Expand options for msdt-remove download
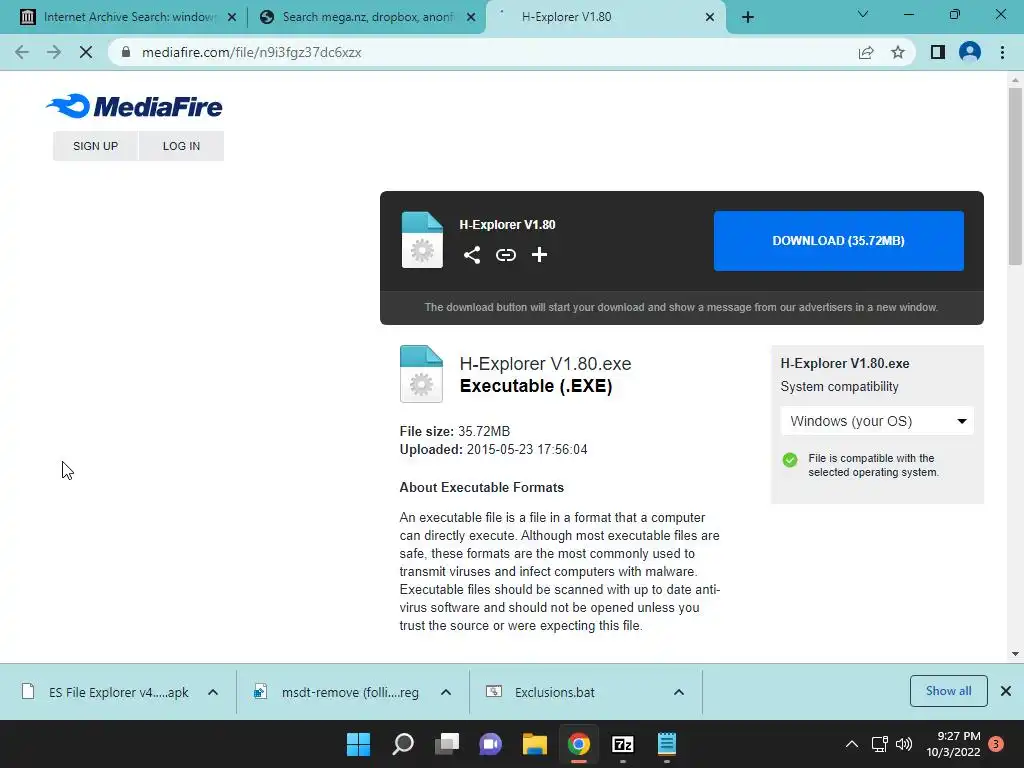This screenshot has width=1024, height=768. pyautogui.click(x=446, y=692)
